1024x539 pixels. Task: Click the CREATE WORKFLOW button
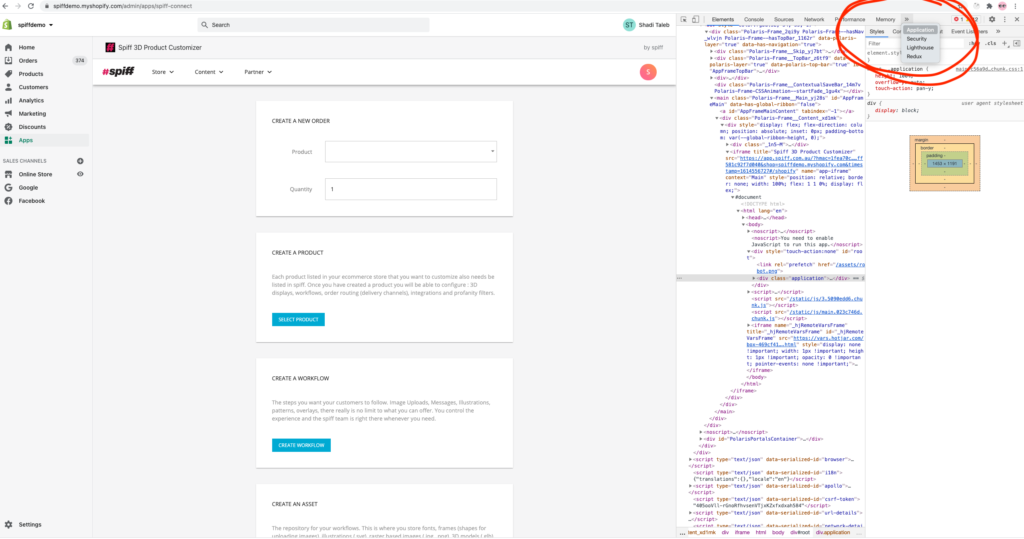(301, 445)
